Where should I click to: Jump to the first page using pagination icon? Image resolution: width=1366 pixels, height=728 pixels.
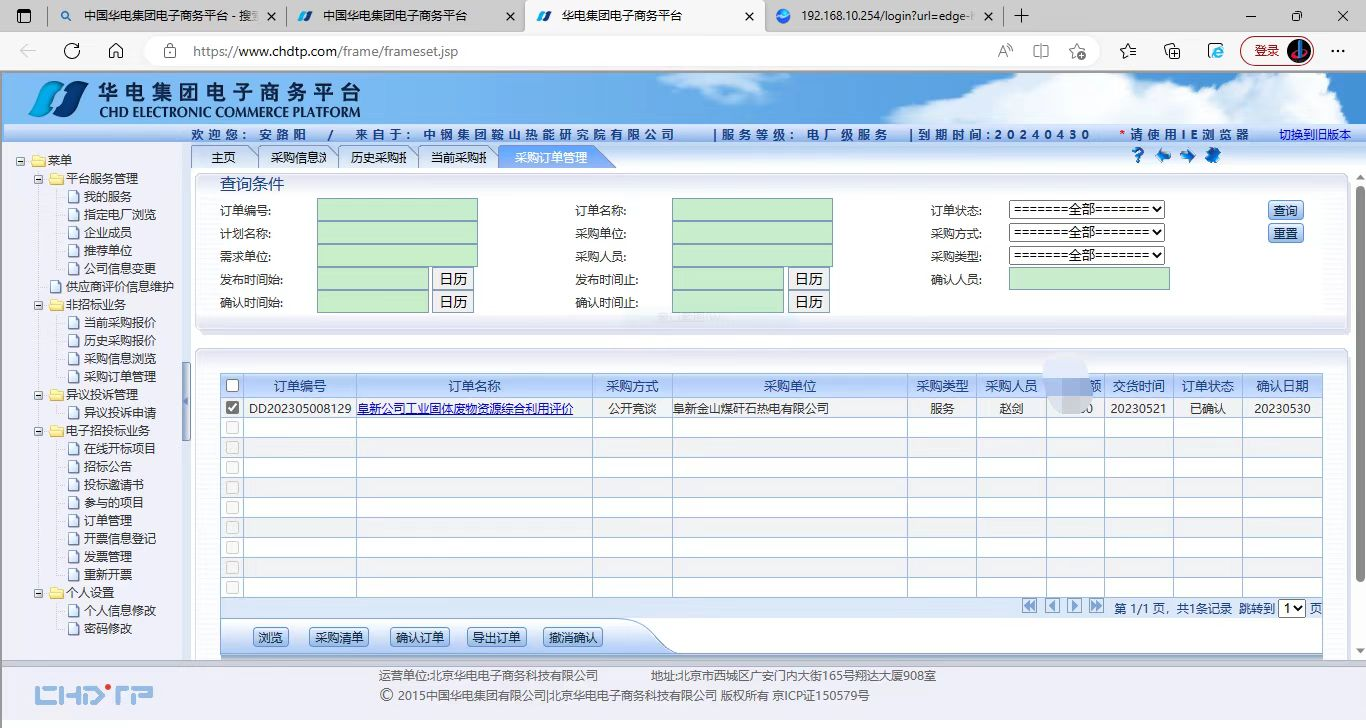click(x=1029, y=605)
